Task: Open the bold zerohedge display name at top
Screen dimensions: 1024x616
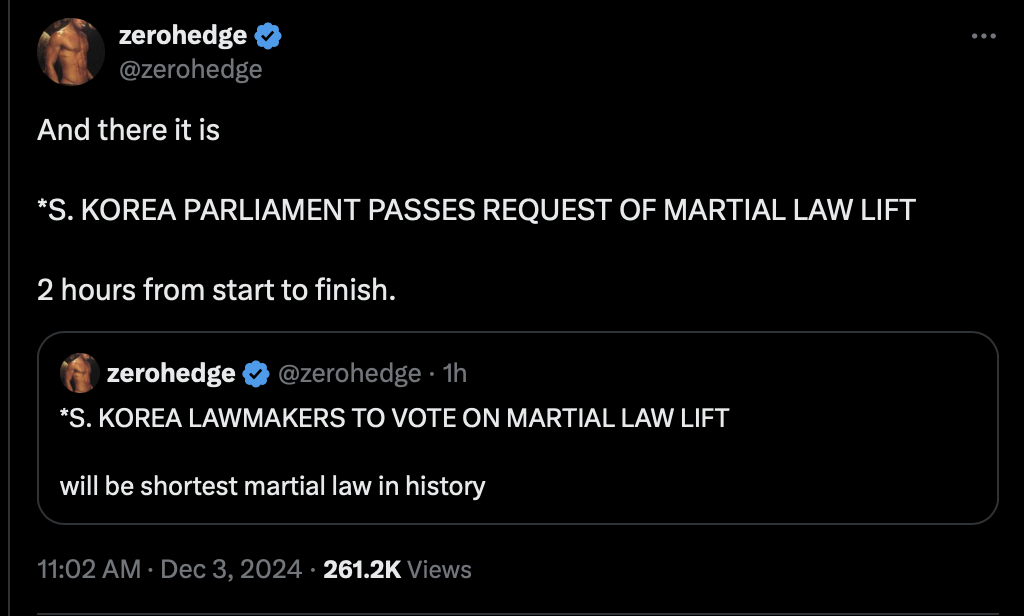Action: click(x=182, y=36)
